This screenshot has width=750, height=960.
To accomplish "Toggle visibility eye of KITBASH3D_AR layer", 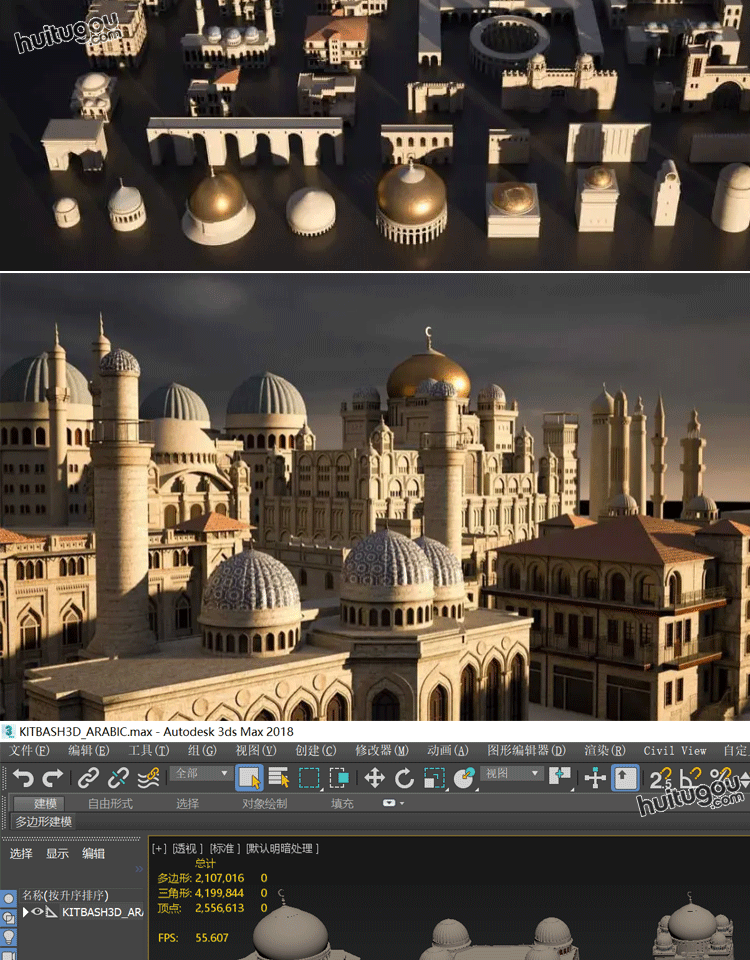I will pyautogui.click(x=37, y=912).
